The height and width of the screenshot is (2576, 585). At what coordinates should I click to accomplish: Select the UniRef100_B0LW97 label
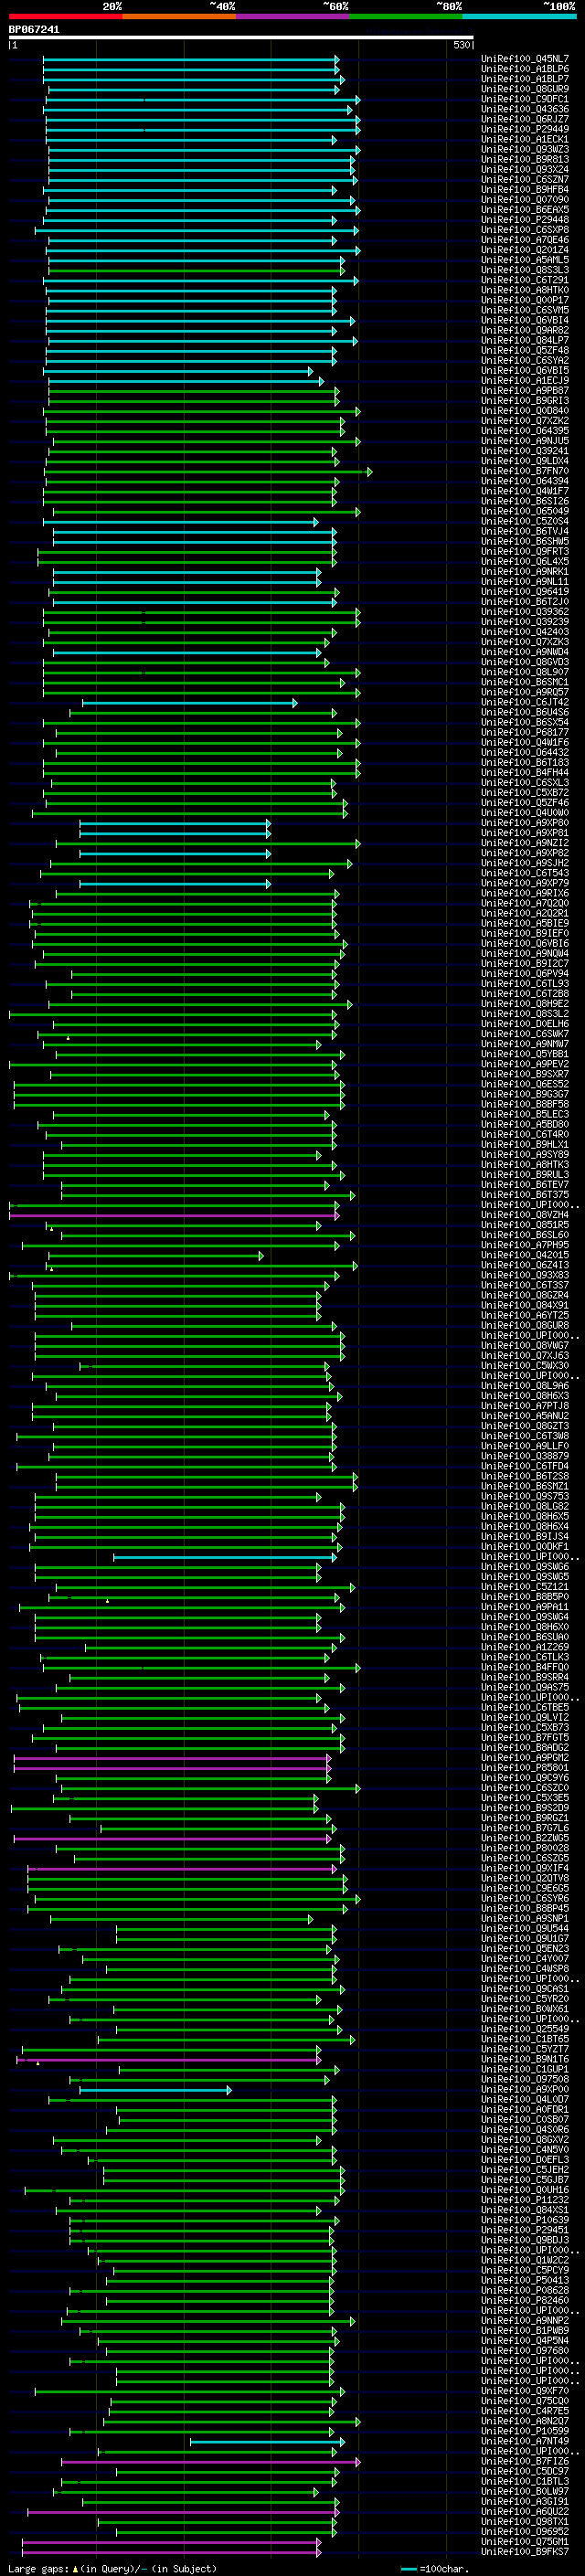click(x=525, y=2491)
